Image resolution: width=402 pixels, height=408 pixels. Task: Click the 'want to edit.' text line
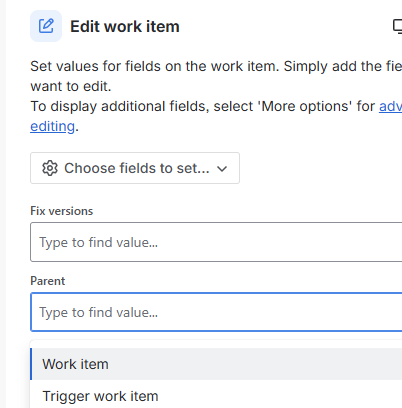click(71, 86)
